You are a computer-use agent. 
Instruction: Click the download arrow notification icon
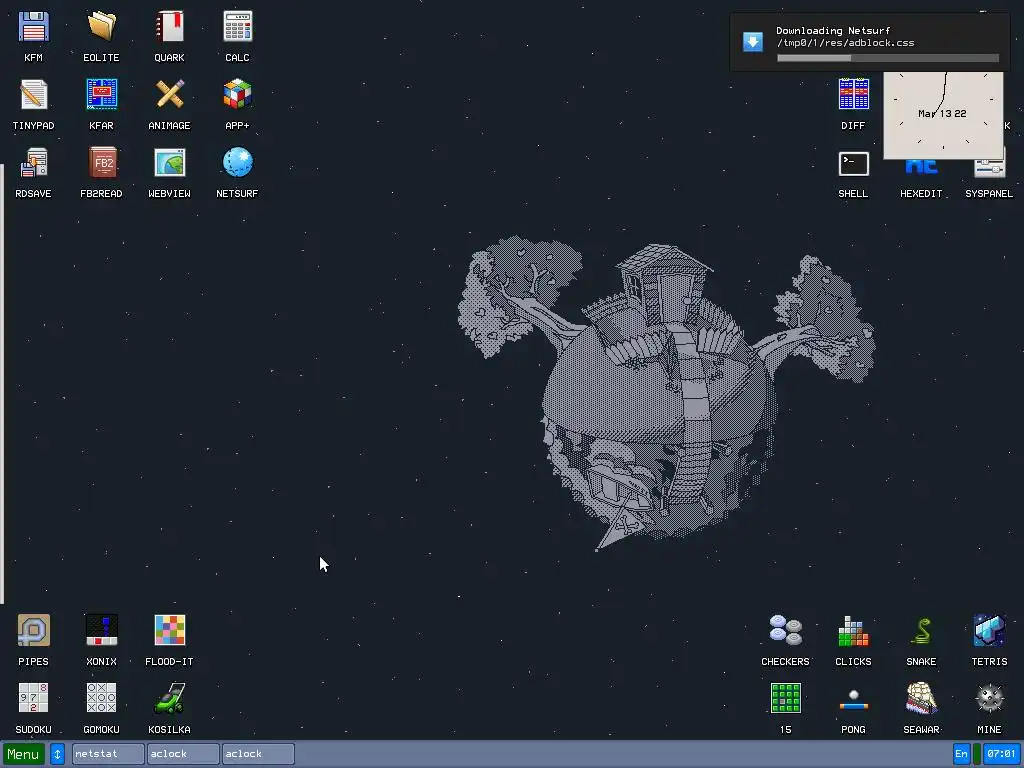(752, 42)
